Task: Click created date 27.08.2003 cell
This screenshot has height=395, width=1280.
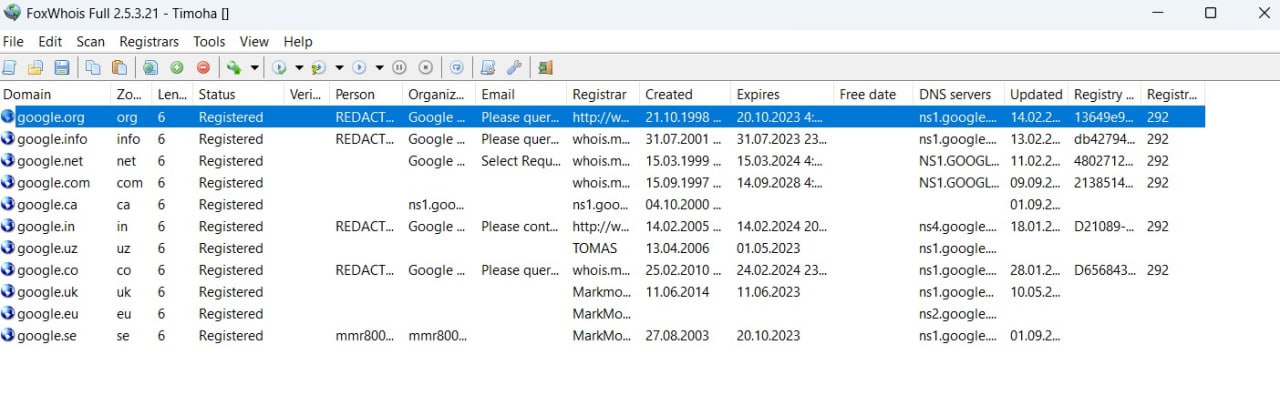Action: 678,336
